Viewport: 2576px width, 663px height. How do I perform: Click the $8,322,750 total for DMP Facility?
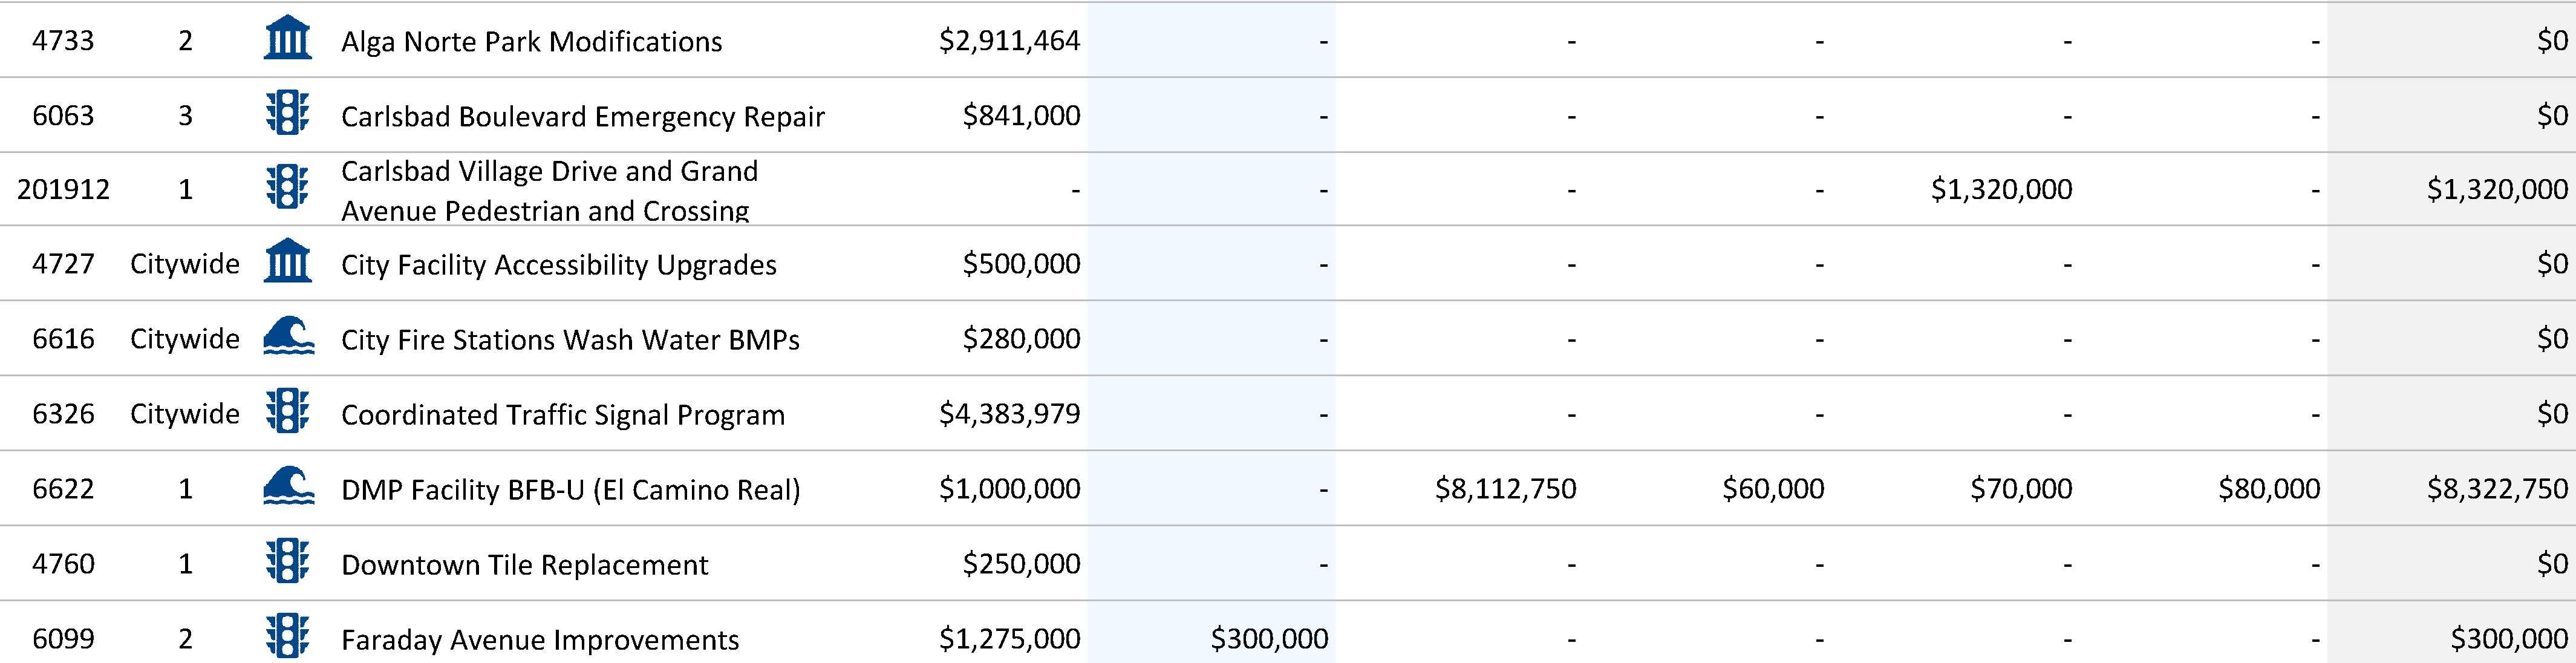point(2497,488)
